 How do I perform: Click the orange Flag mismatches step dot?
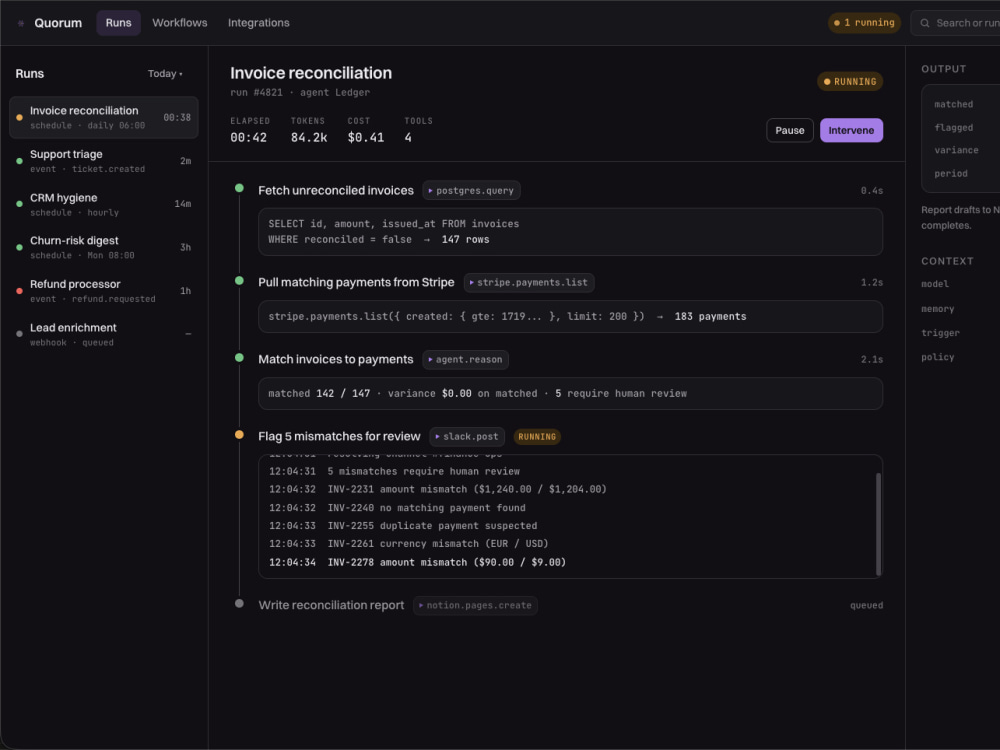point(239,435)
